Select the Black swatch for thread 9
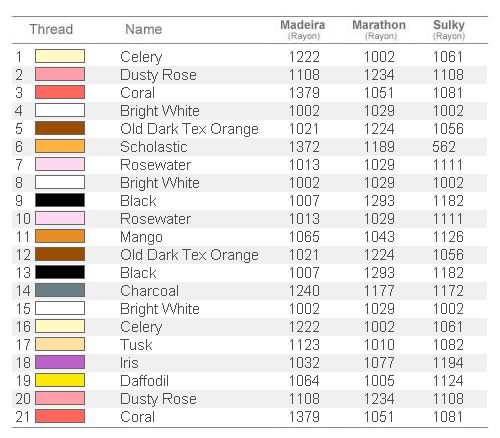The width and height of the screenshot is (500, 438). 60,200
